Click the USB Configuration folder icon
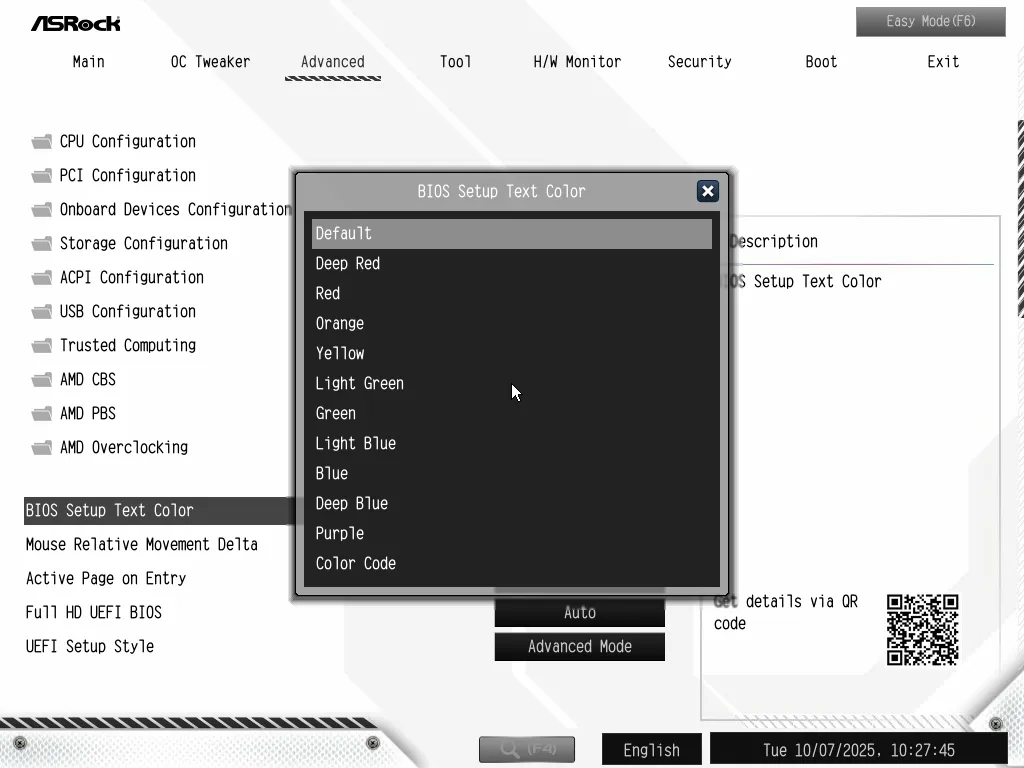This screenshot has height=768, width=1024. [41, 312]
